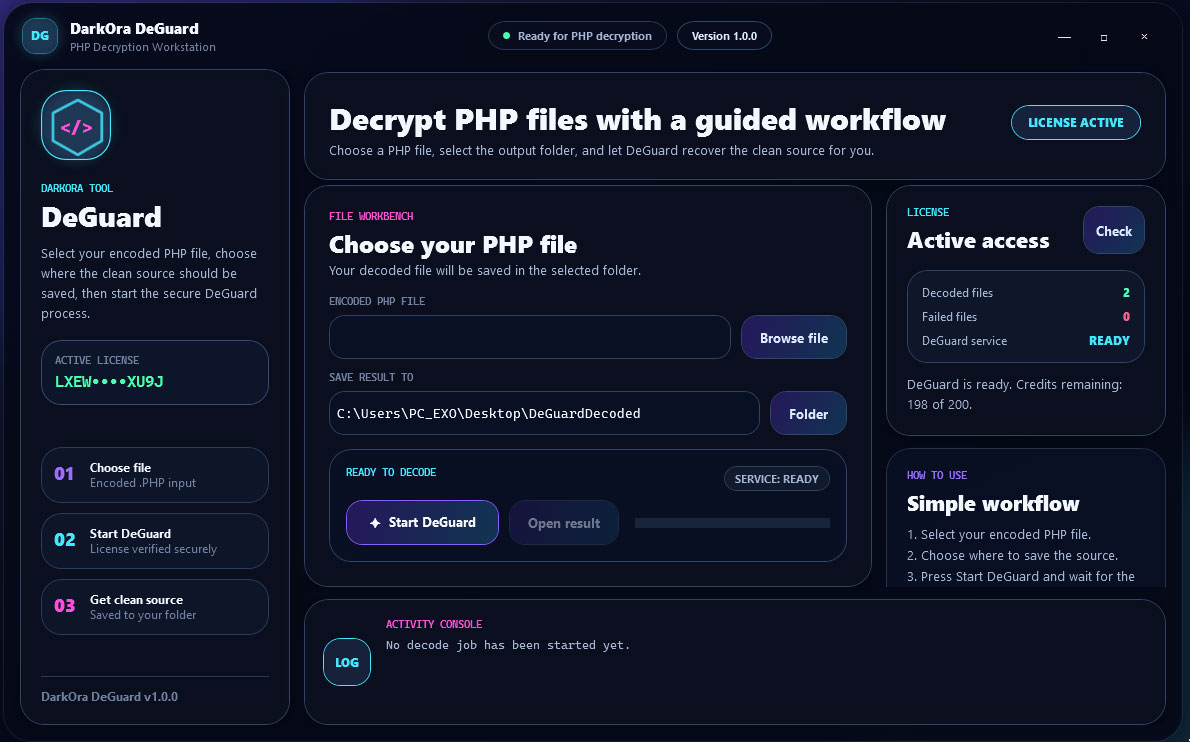Click the LICENSE ACTIVE badge
The width and height of the screenshot is (1190, 742).
point(1075,122)
